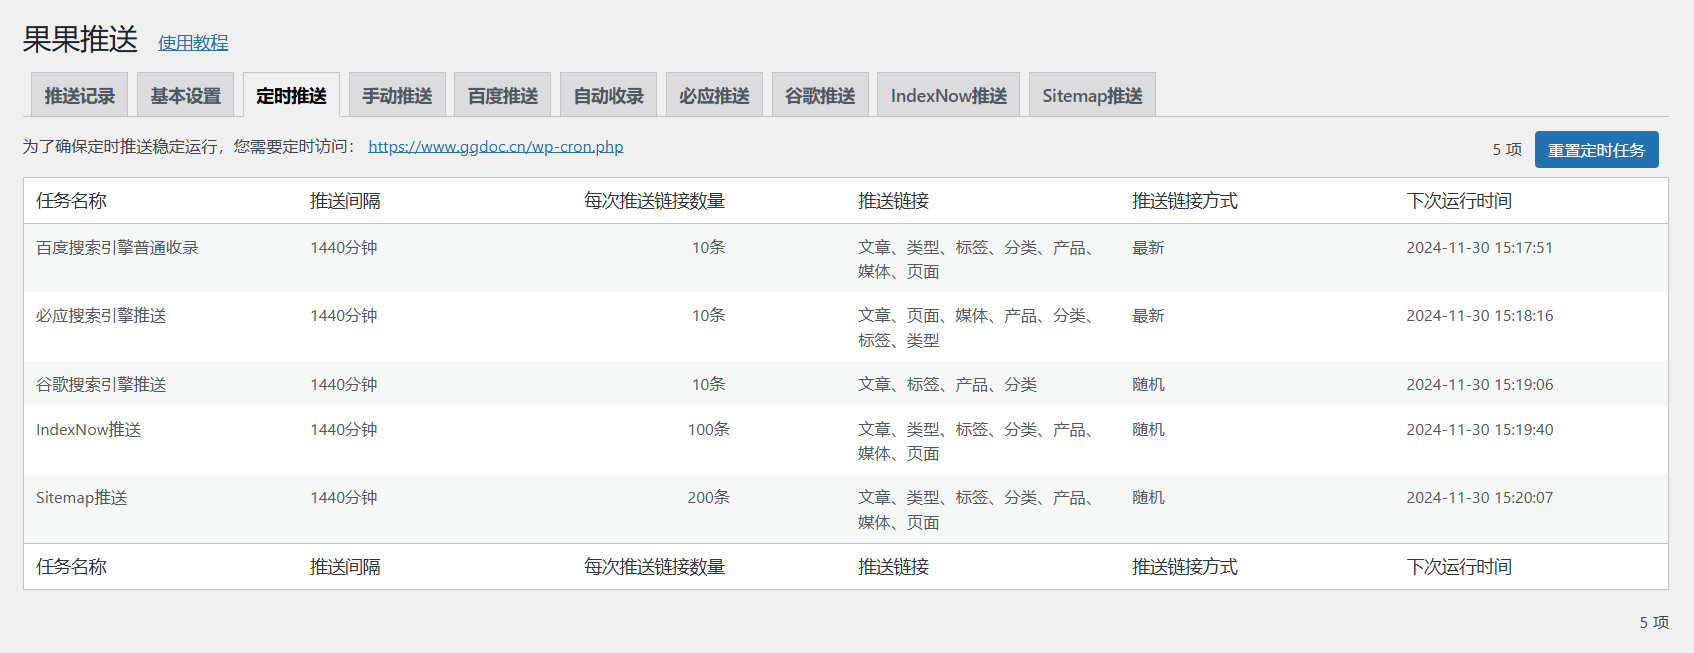
Task: Click push links text 文章、标签、产品、分类
Action: coord(947,385)
